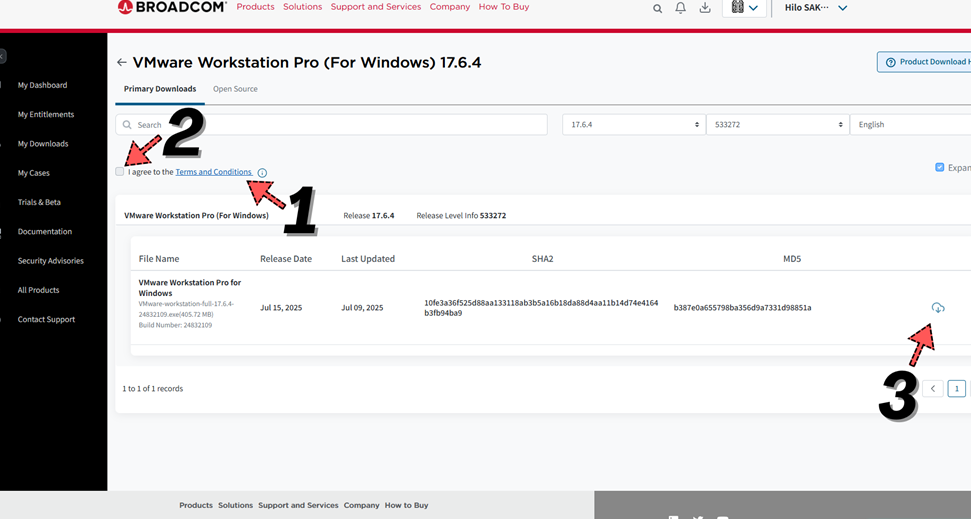Open the English language dropdown
Viewport: 971px width, 519px height.
[910, 125]
